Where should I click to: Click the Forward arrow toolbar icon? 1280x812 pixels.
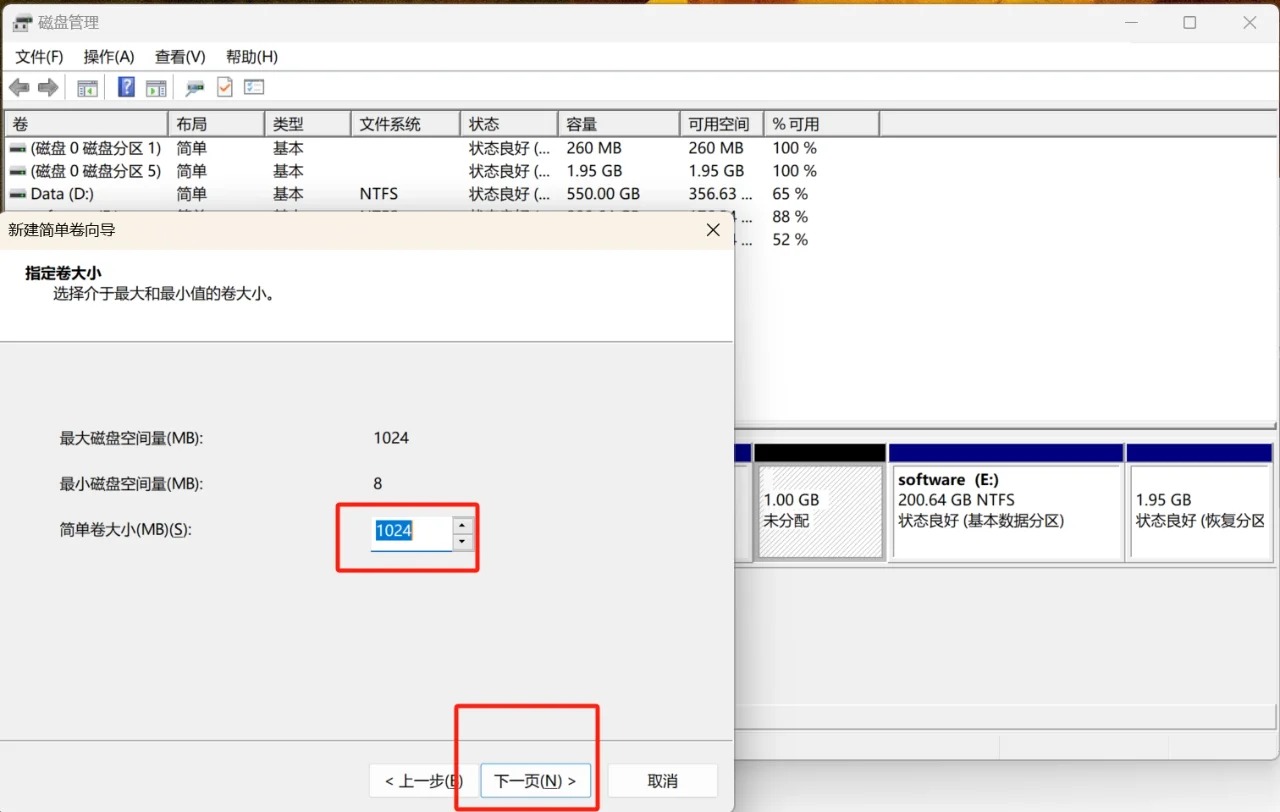point(47,88)
